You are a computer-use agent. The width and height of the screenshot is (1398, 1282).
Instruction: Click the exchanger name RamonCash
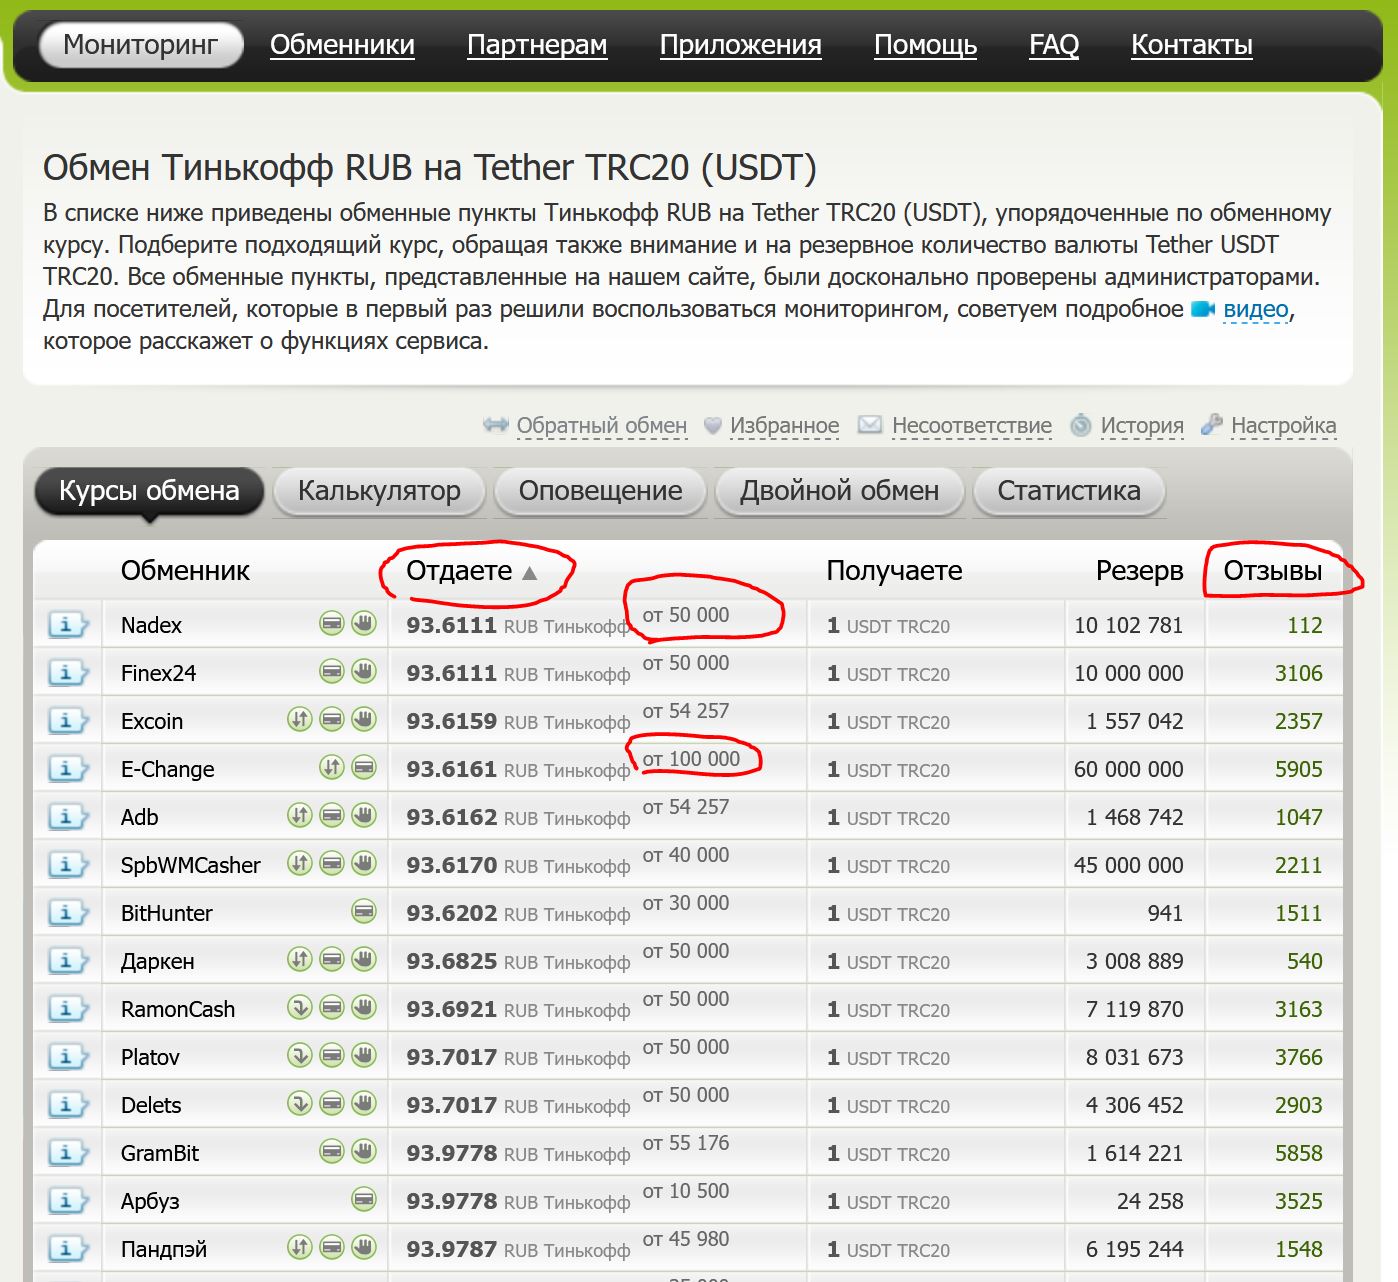click(178, 1009)
